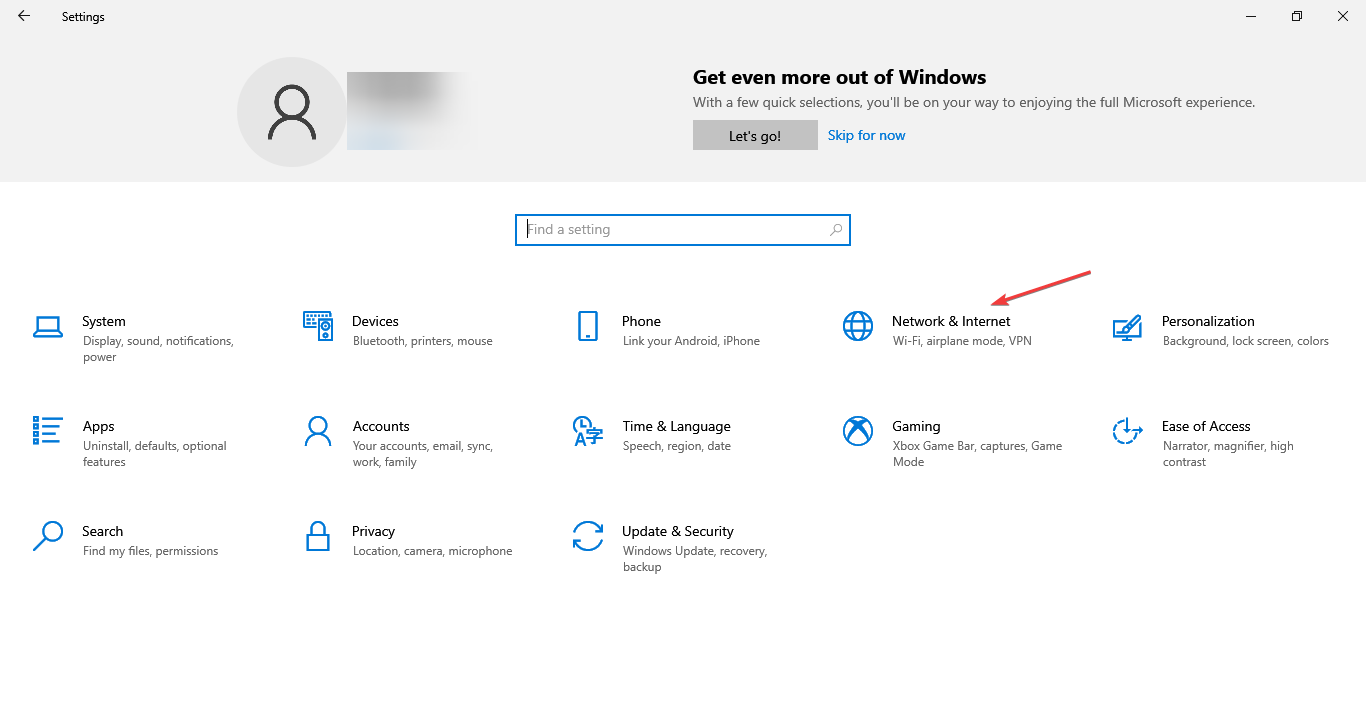1366x728 pixels.
Task: Open the System settings laptop icon
Action: click(48, 326)
